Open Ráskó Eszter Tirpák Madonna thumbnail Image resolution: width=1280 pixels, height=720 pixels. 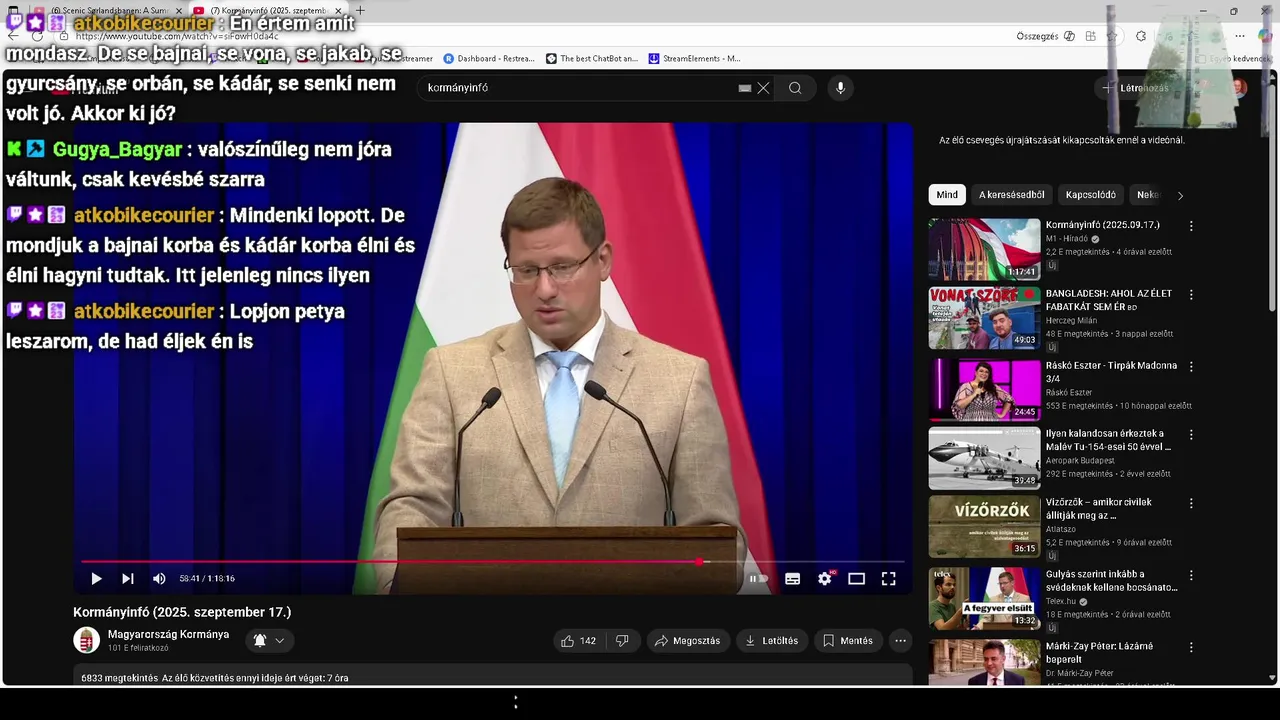coord(984,390)
